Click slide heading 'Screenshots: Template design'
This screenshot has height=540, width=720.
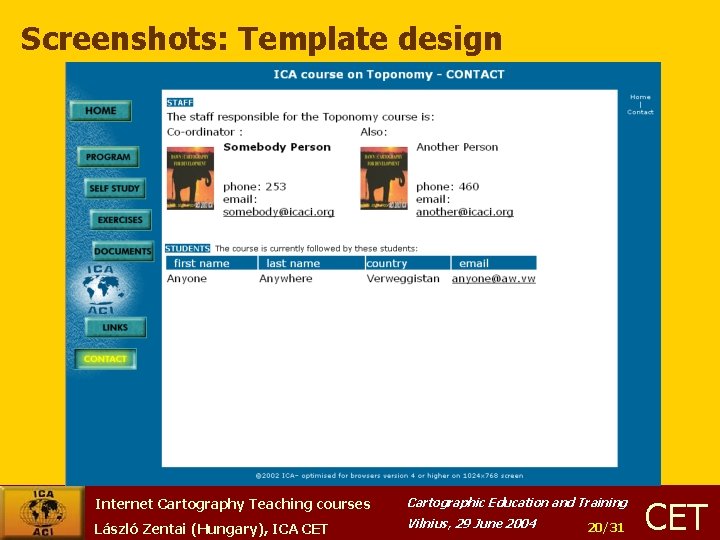261,39
